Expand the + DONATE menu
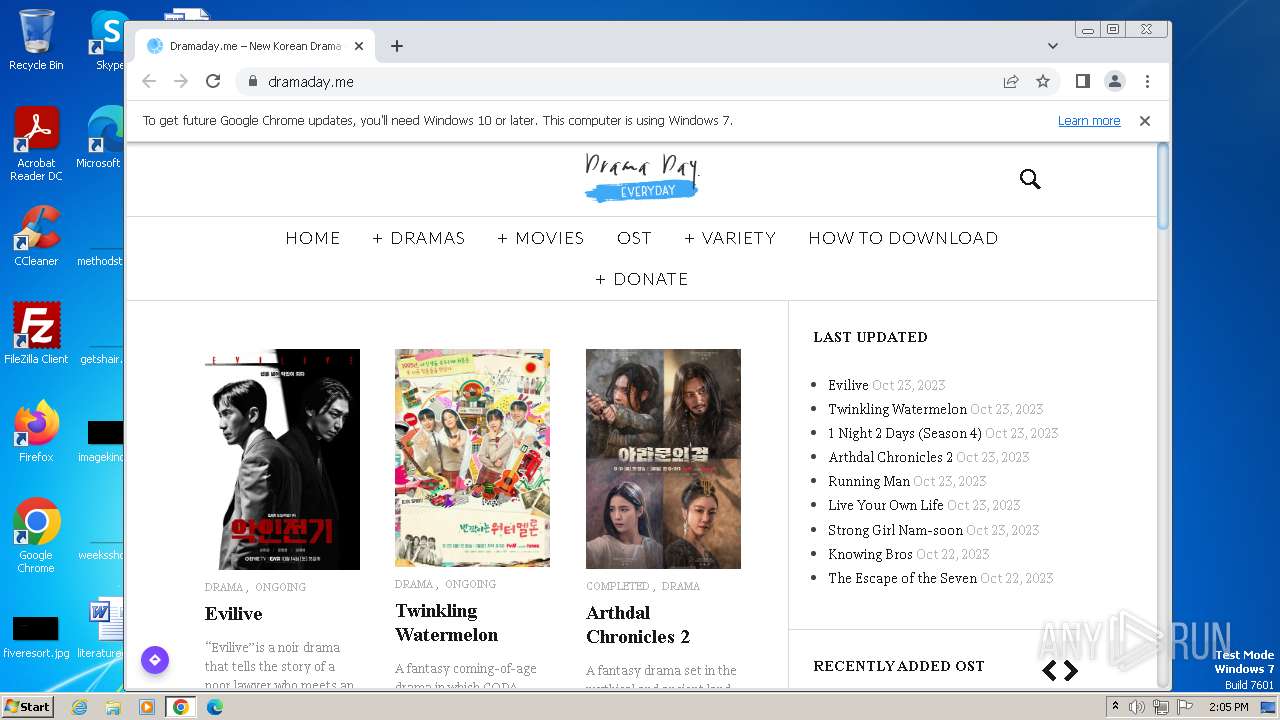The image size is (1280, 720). click(x=642, y=279)
